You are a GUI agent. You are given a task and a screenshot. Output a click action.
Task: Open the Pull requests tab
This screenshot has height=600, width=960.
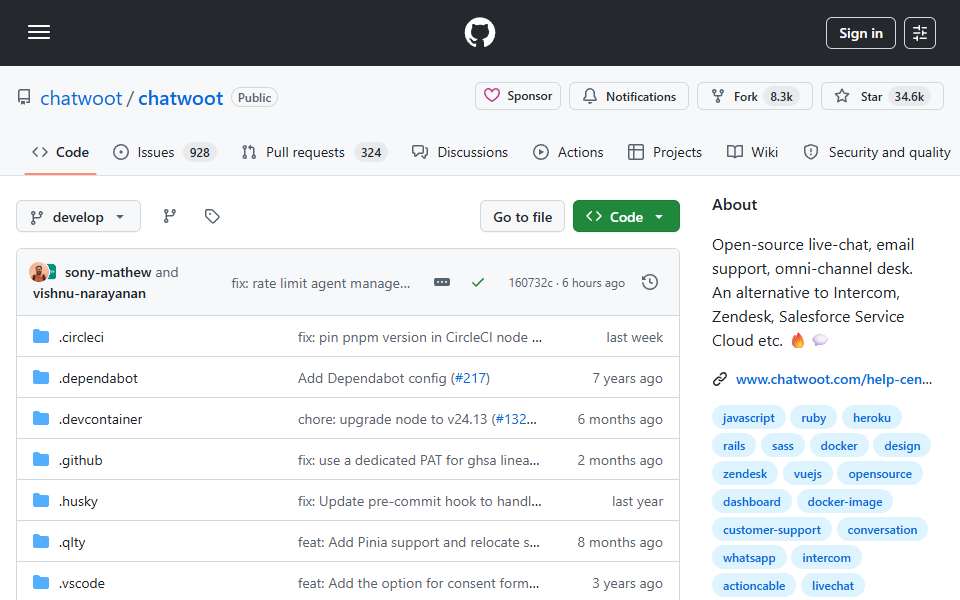click(313, 152)
